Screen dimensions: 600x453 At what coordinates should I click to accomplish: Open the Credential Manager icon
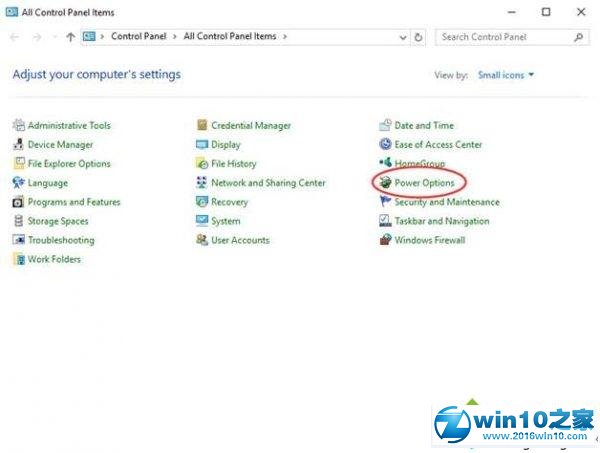(202, 126)
